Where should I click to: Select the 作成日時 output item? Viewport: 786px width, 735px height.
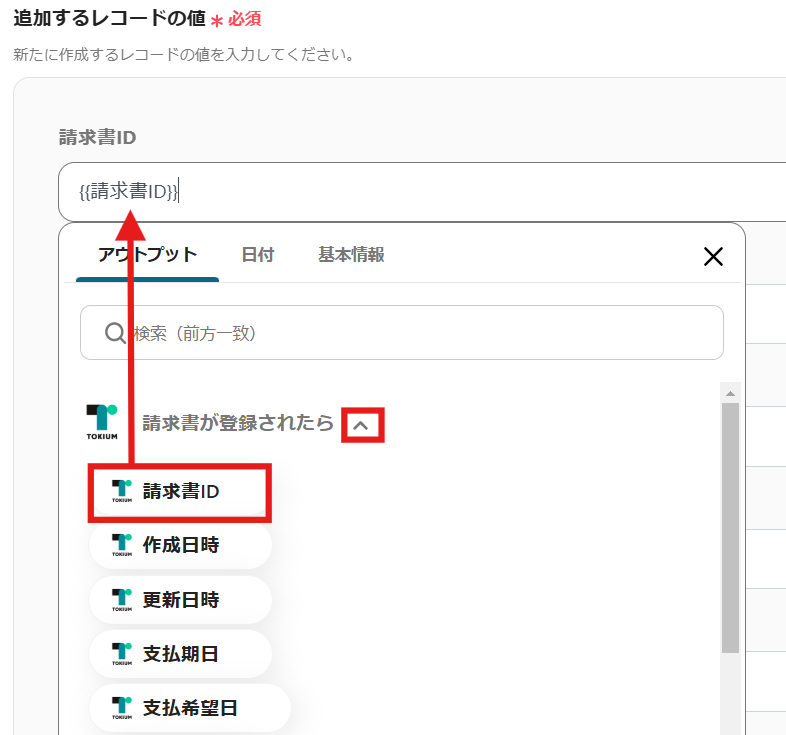pos(180,545)
